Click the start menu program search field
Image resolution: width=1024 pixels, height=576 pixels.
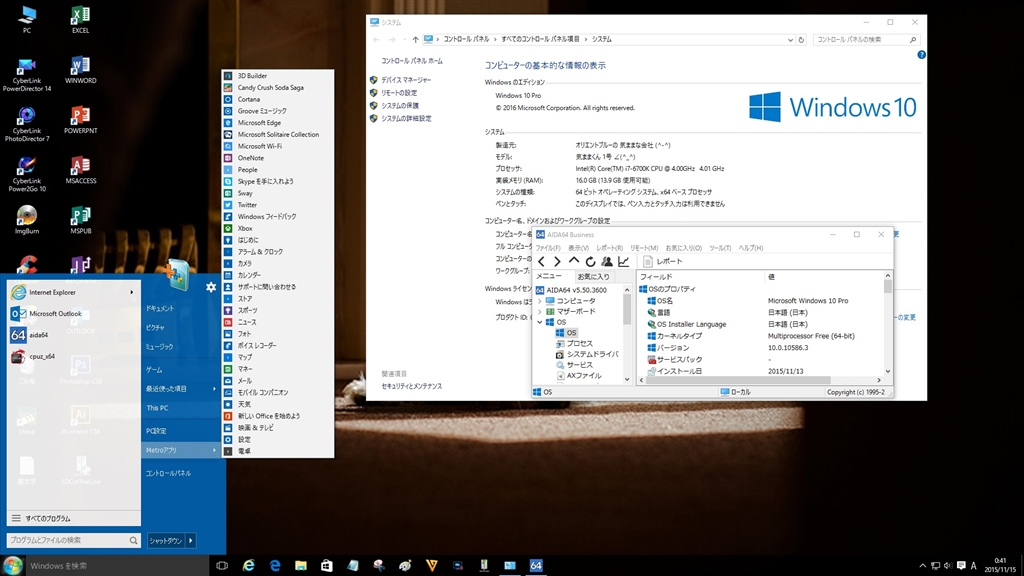pos(66,541)
